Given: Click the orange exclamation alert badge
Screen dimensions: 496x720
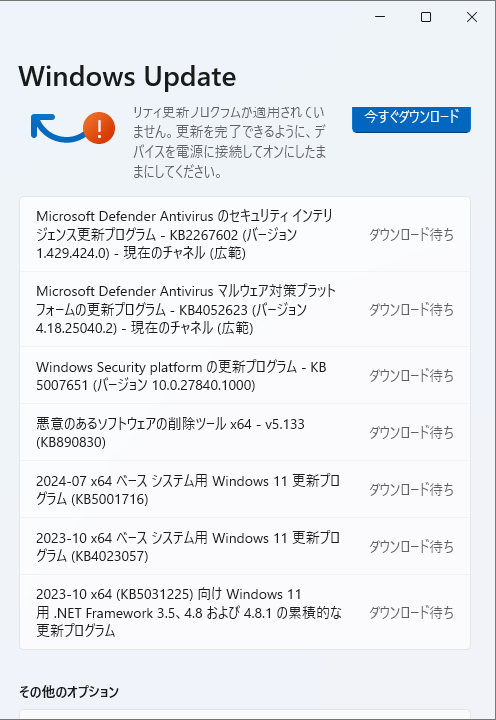Looking at the screenshot, I should [99, 128].
